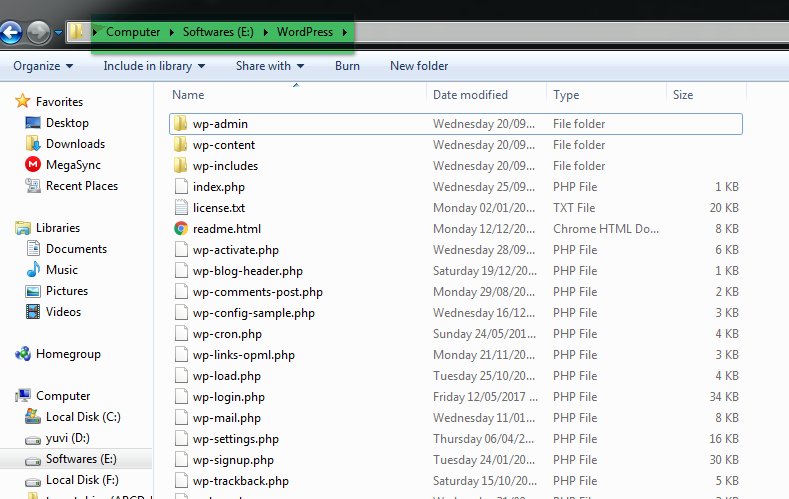Sort by the Size column header
Image resolution: width=789 pixels, height=499 pixels.
point(683,95)
